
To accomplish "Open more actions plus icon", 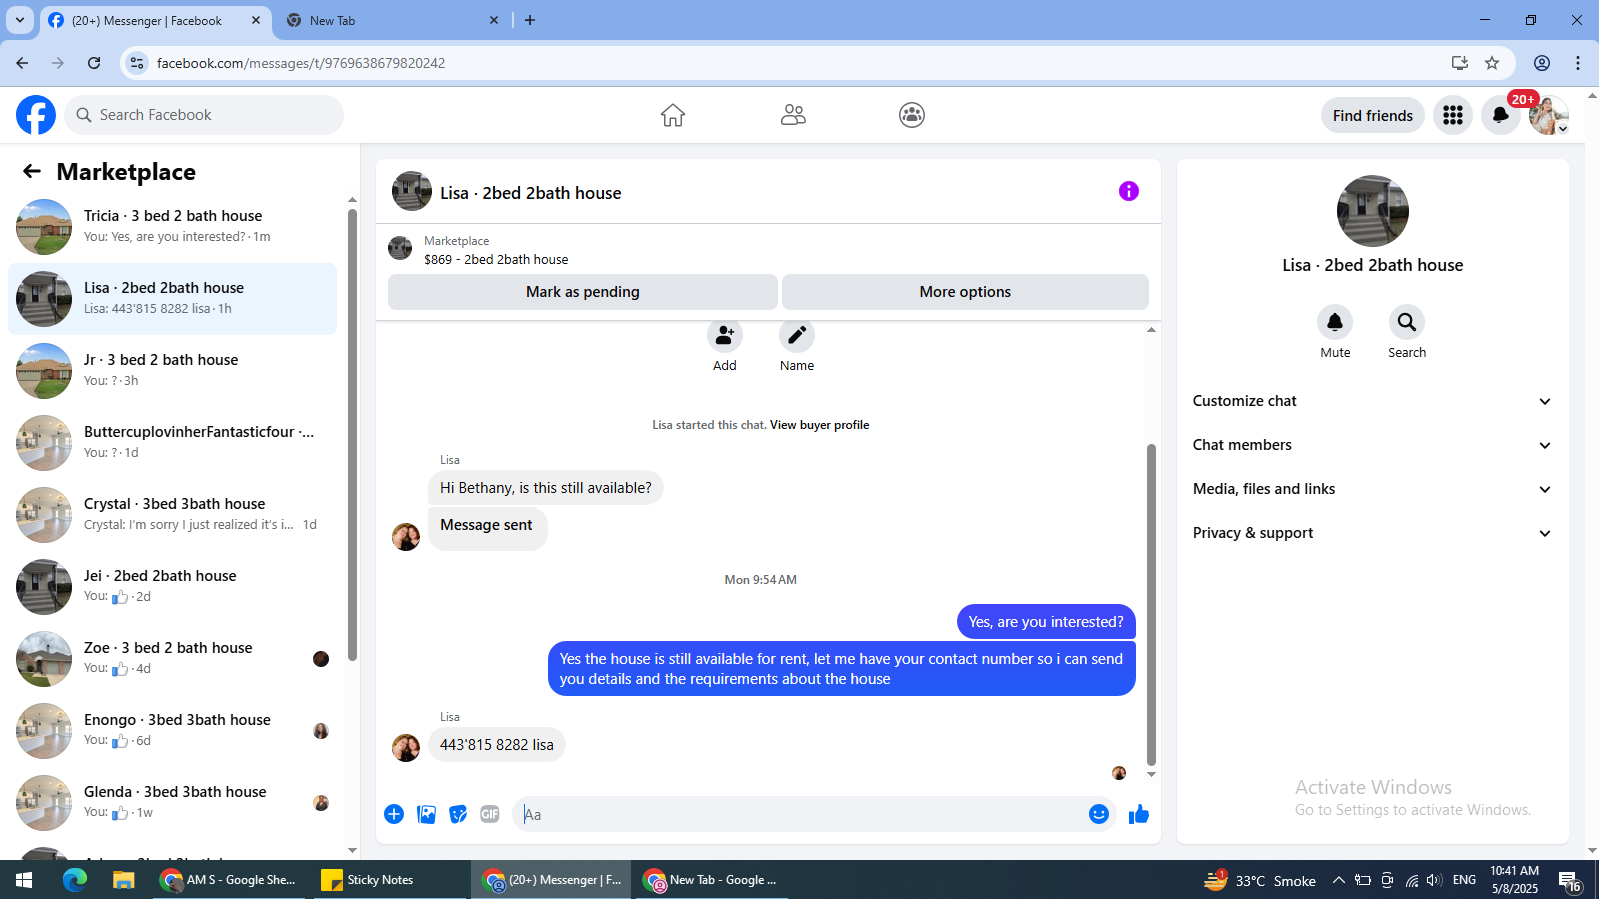I will click(394, 814).
